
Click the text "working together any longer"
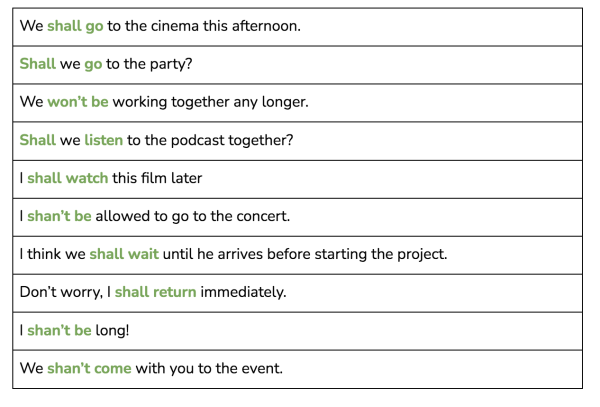(210, 102)
